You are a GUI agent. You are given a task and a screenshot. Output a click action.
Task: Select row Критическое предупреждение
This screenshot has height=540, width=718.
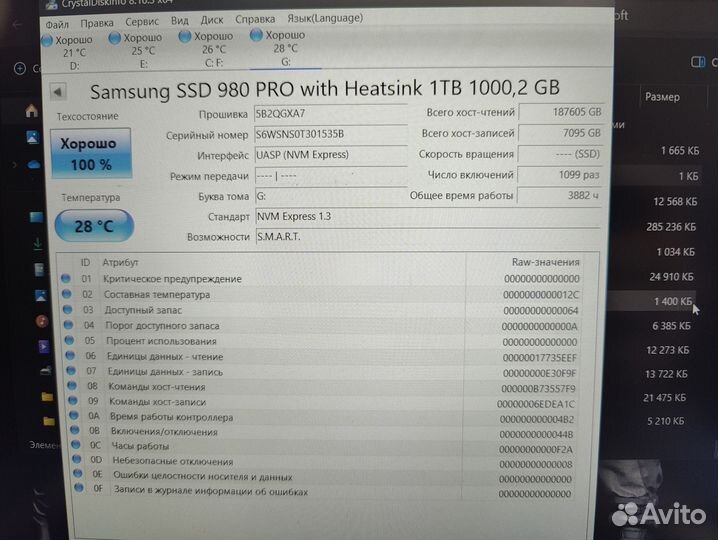coord(321,278)
